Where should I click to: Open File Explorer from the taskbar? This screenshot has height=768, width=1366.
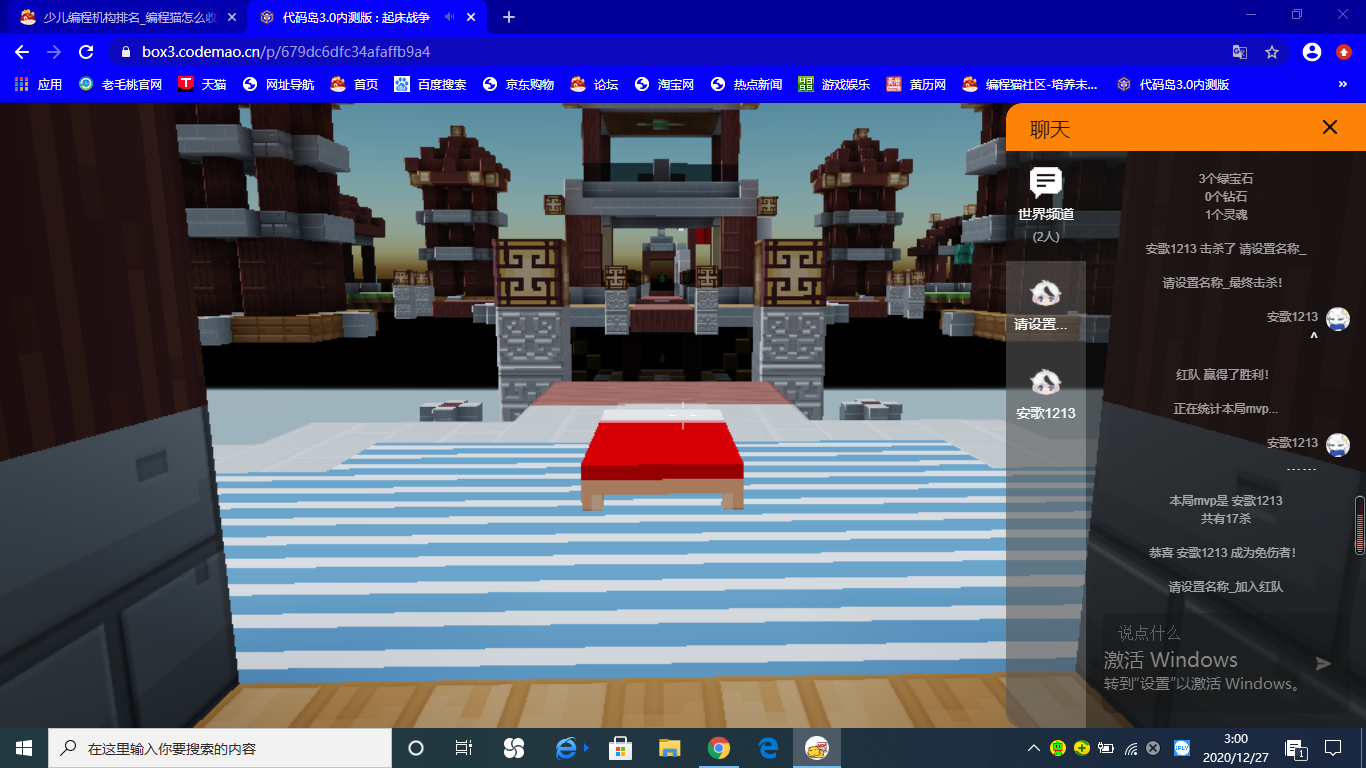point(669,748)
